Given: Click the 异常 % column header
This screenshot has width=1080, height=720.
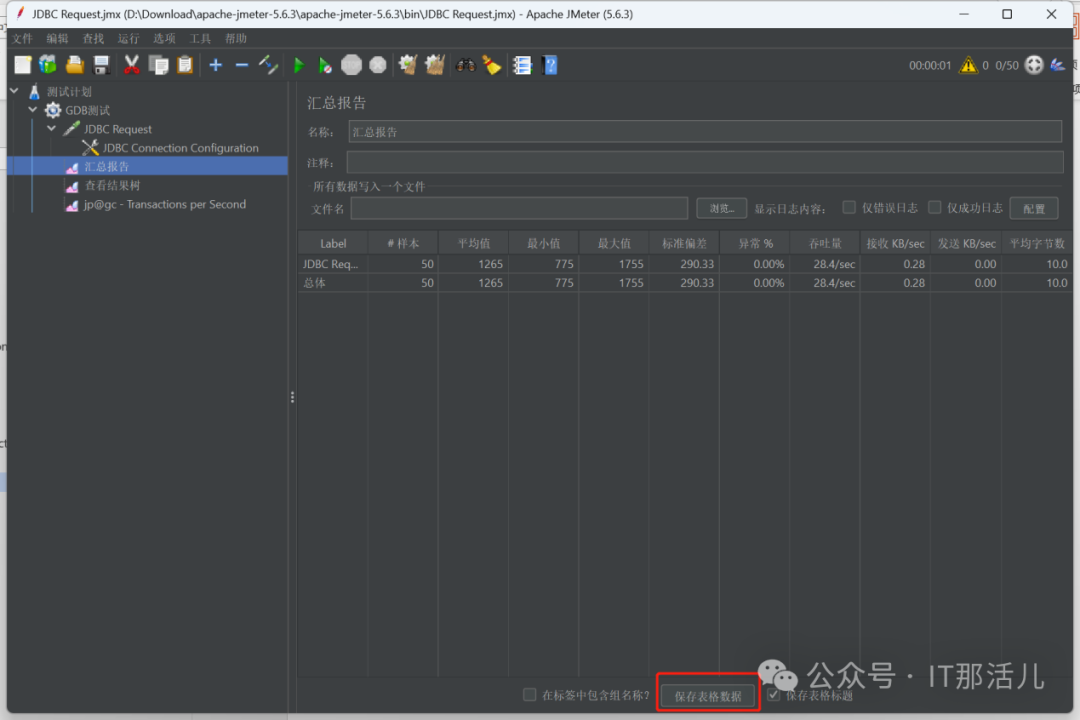Looking at the screenshot, I should (755, 243).
